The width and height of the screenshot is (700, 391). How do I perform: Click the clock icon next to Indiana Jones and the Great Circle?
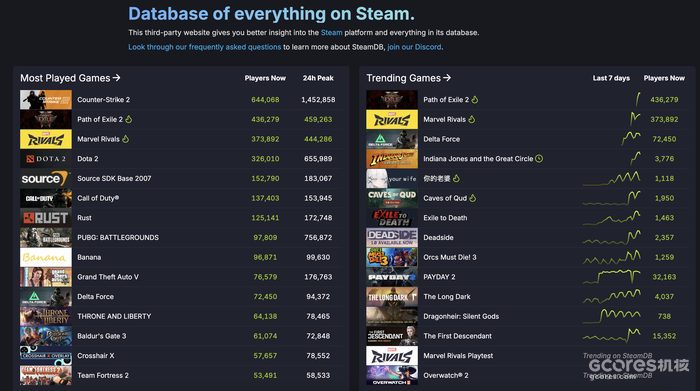539,158
